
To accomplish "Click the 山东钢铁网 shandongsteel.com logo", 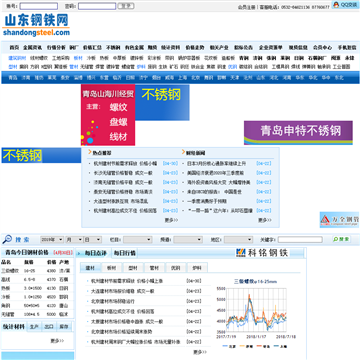I will point(36,25).
